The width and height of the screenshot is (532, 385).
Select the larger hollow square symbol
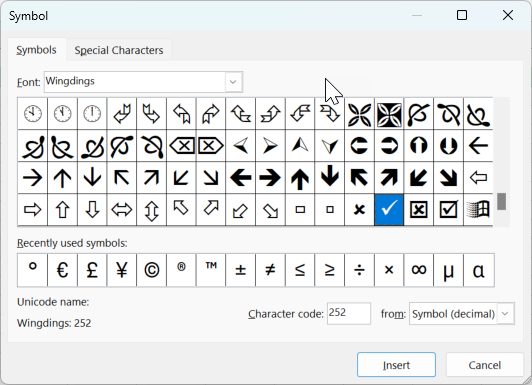pos(300,210)
